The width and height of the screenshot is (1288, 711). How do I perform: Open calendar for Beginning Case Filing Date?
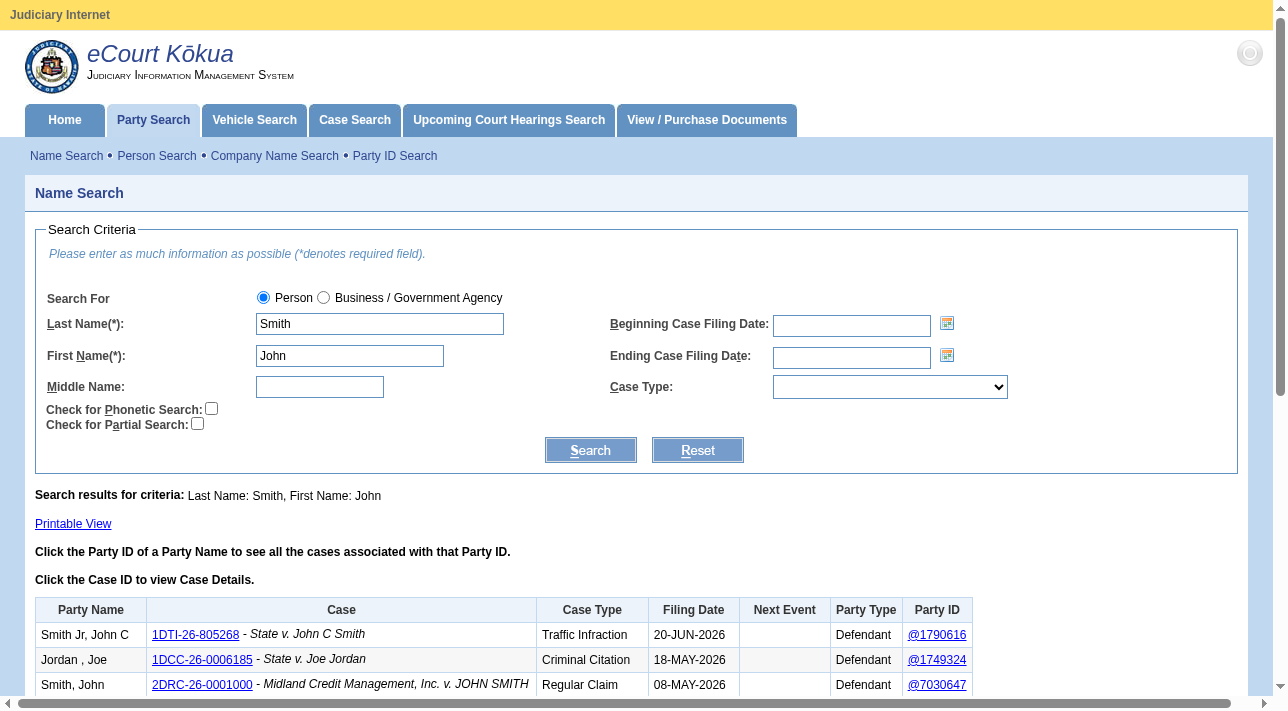tap(947, 323)
